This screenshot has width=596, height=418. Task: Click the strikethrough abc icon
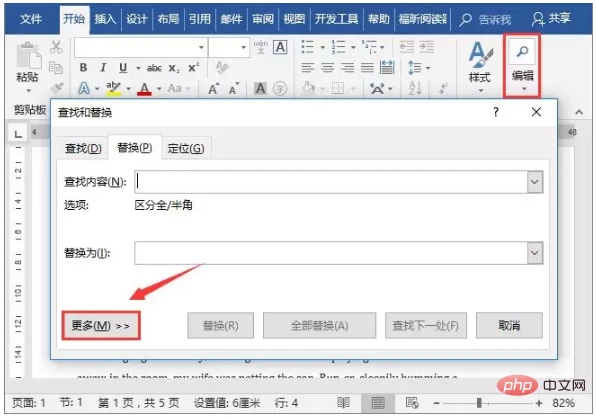click(154, 68)
